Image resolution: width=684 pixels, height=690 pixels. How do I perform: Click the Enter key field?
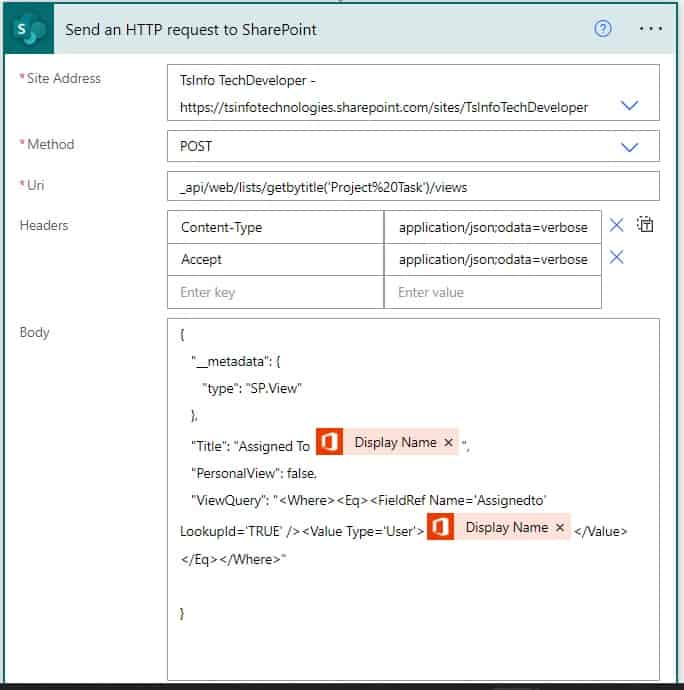[276, 292]
